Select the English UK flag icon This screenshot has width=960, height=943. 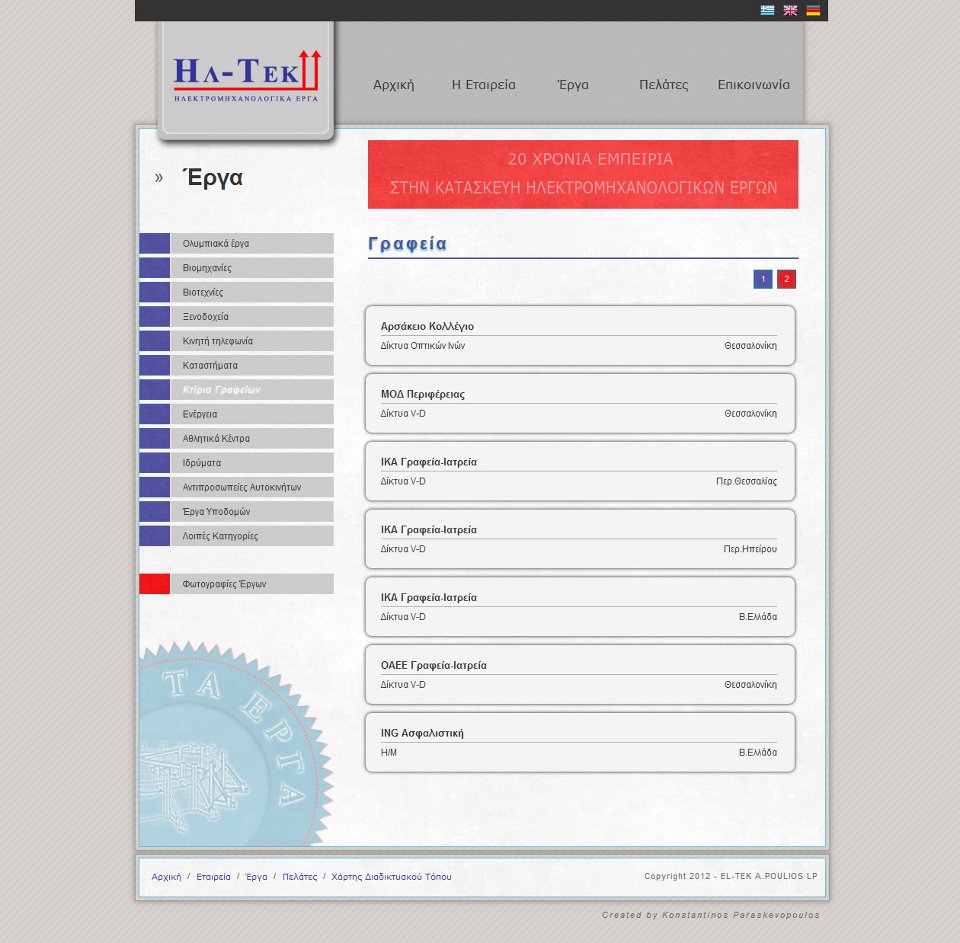(x=790, y=10)
